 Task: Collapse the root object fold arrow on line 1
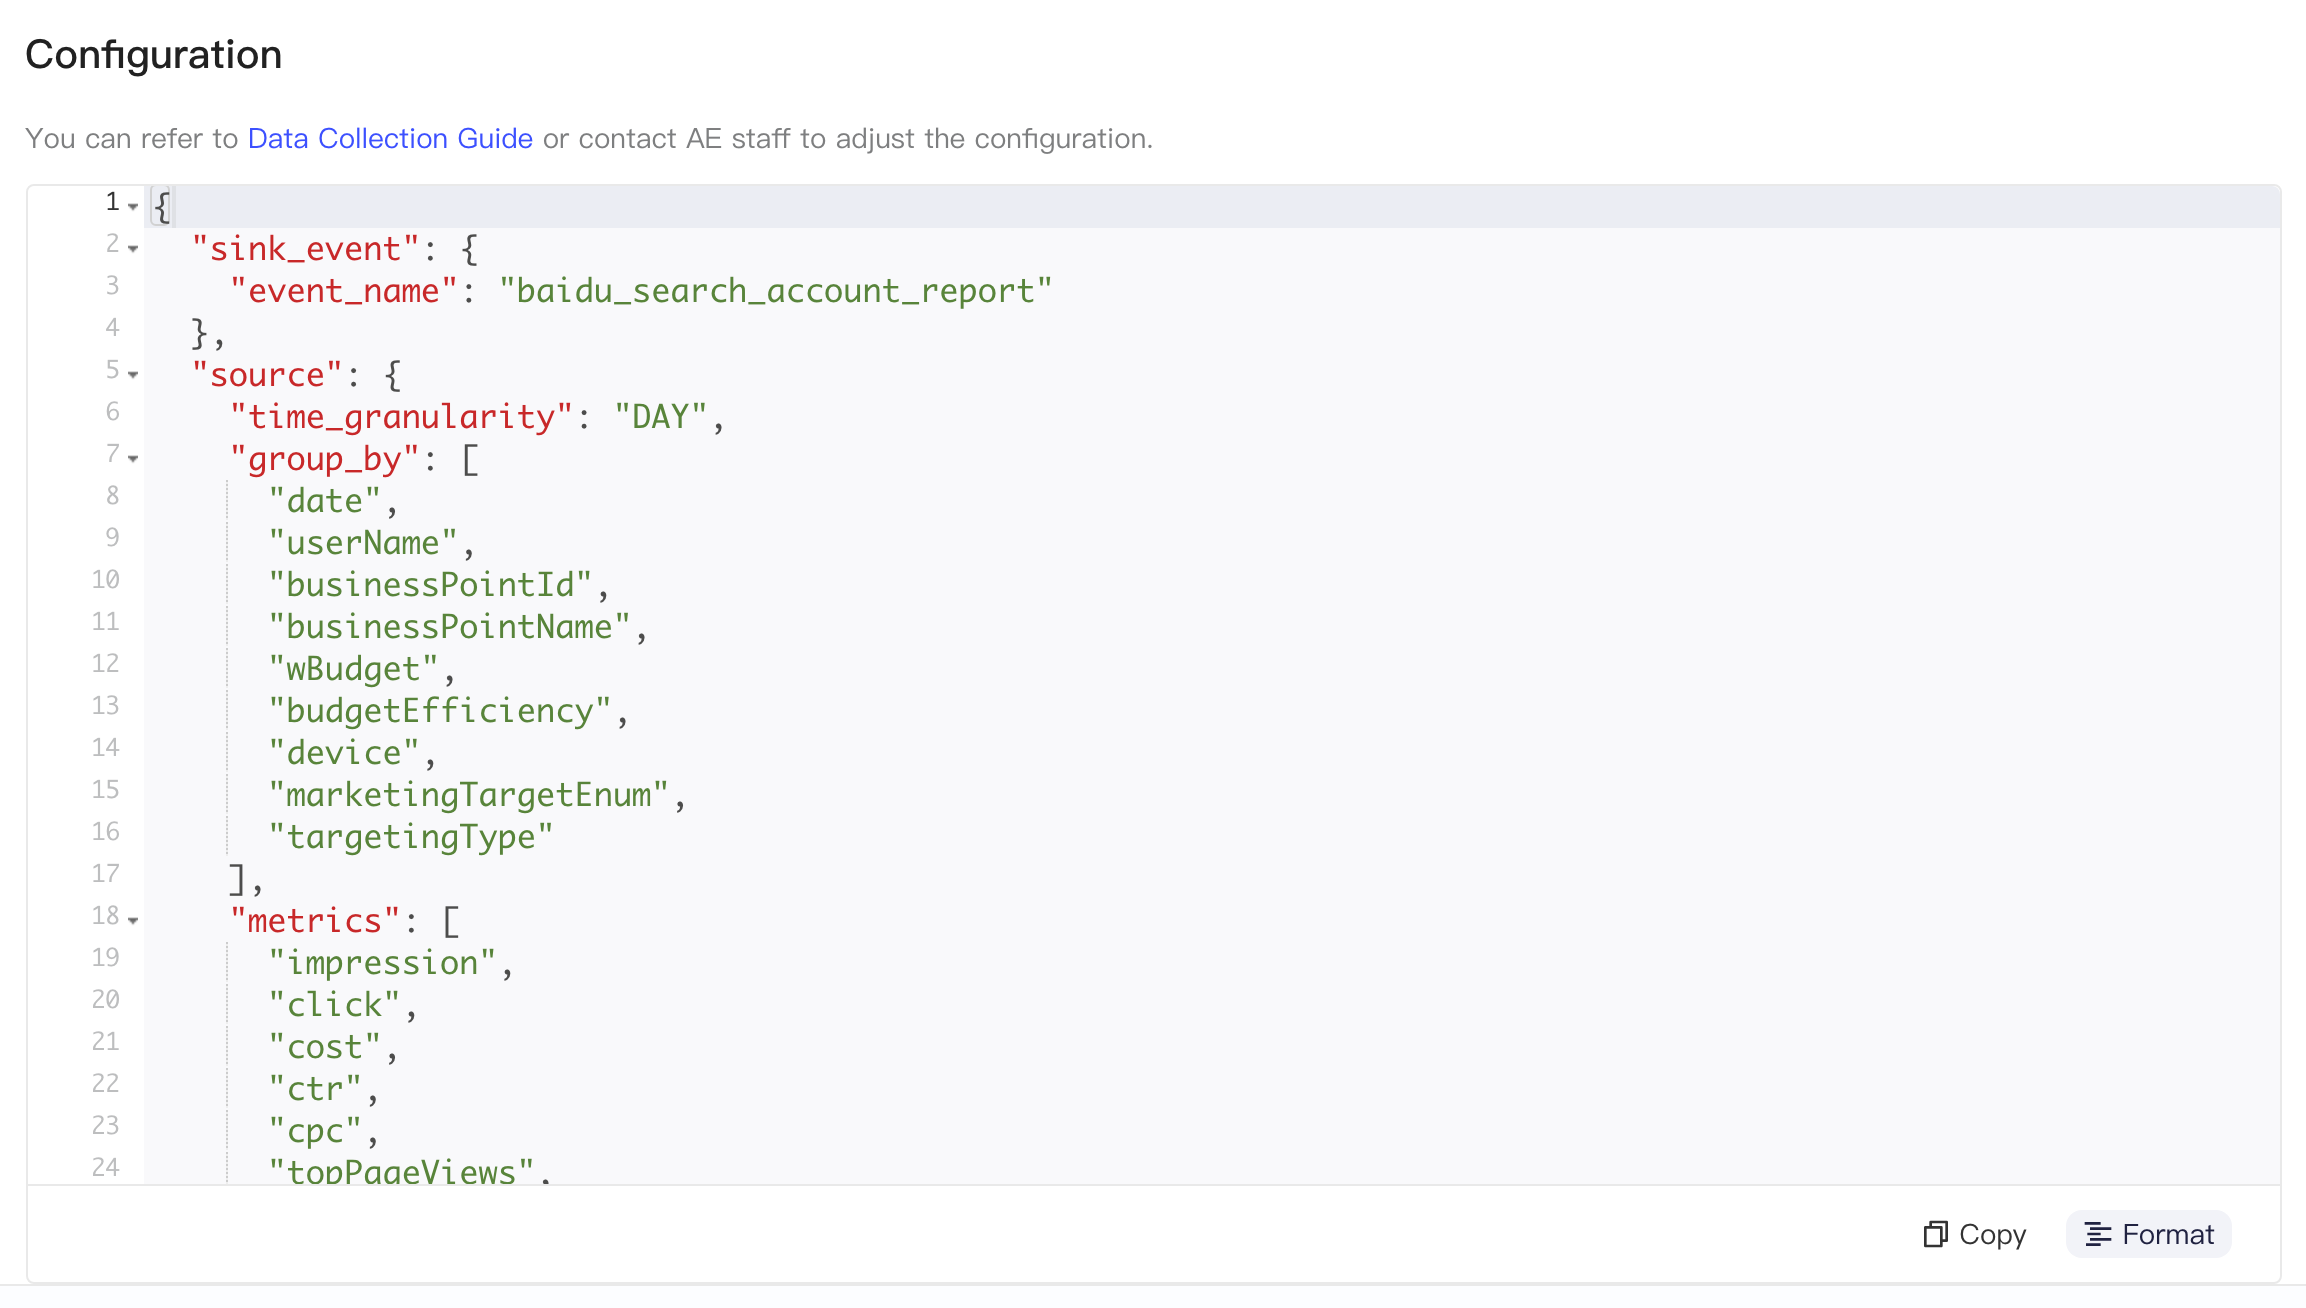pyautogui.click(x=133, y=207)
